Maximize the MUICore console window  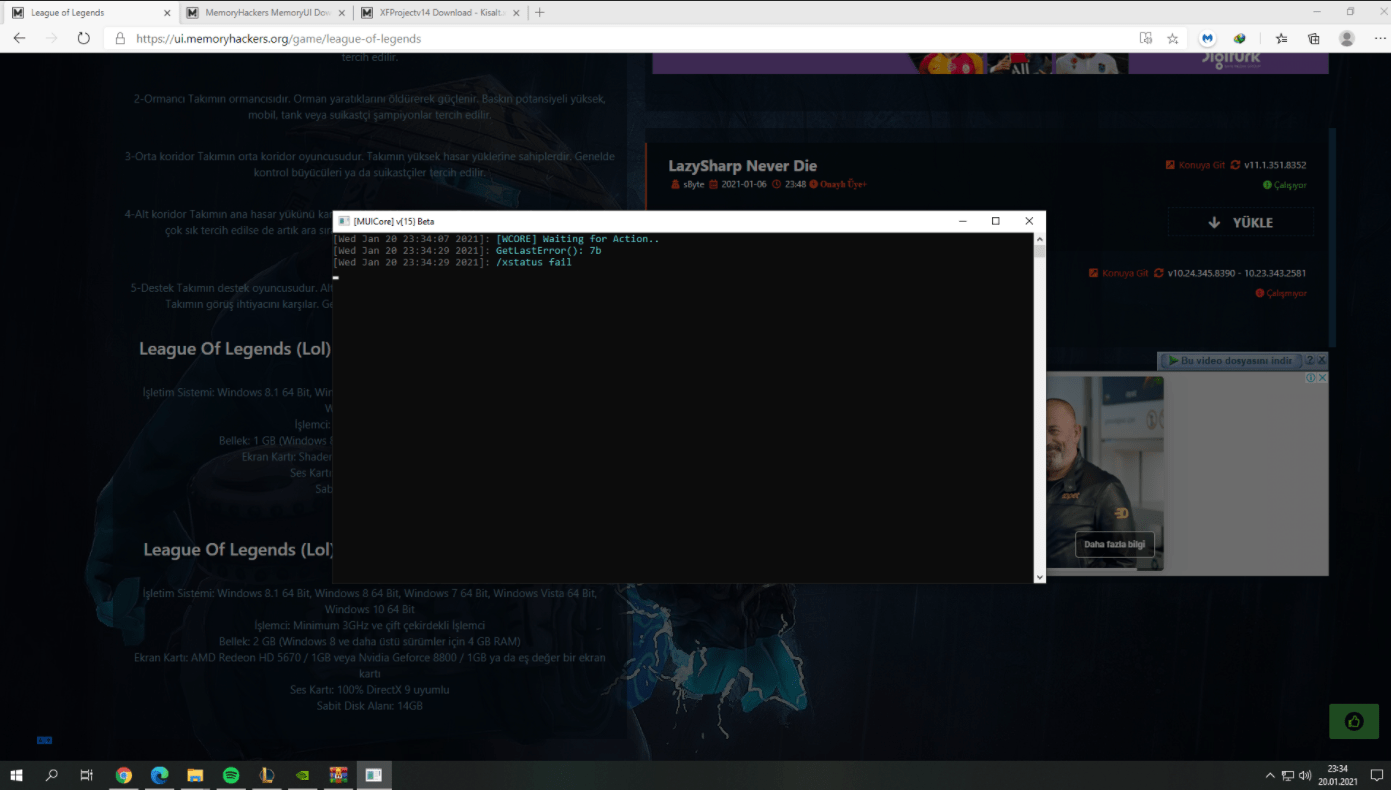(996, 221)
